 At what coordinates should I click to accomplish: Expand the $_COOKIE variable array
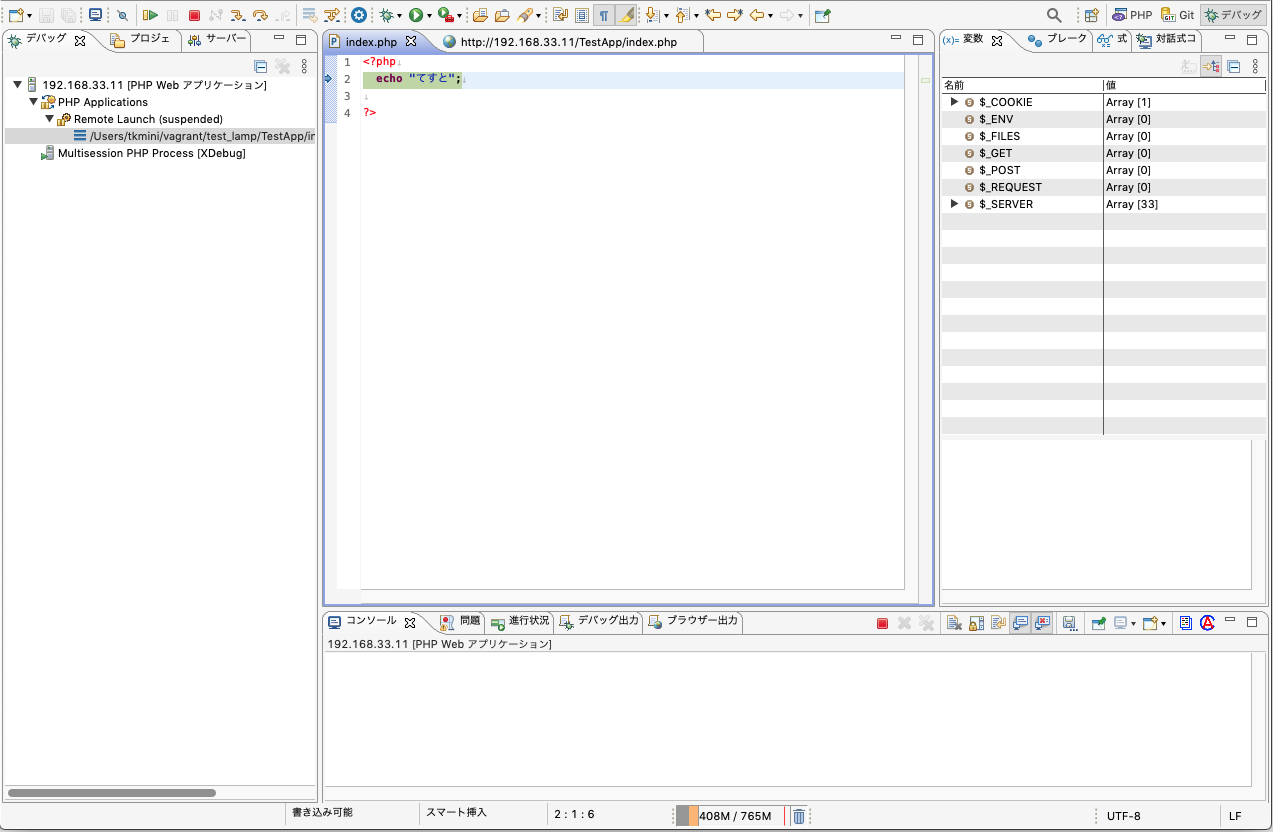coord(954,102)
